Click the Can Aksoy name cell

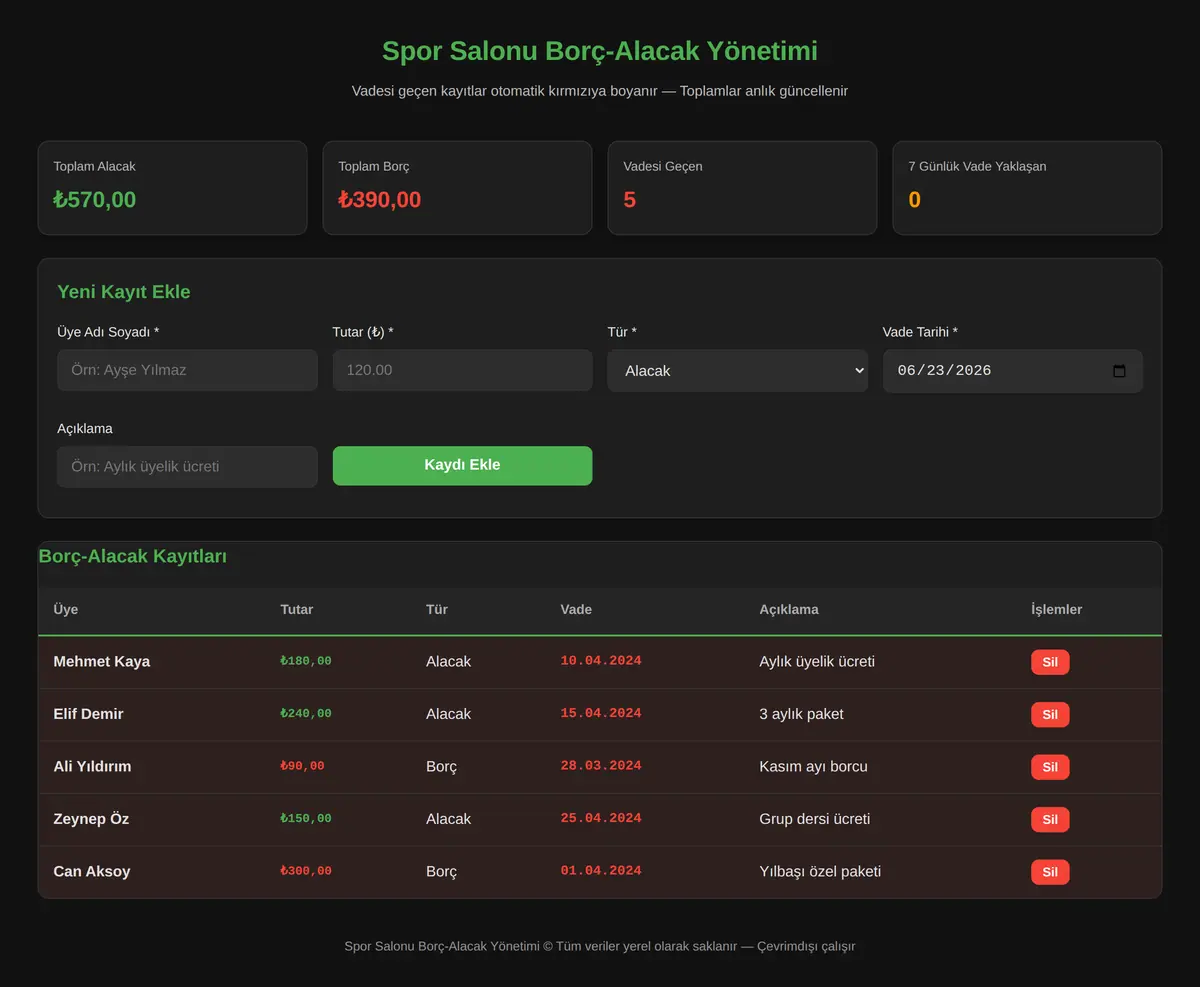[x=92, y=871]
